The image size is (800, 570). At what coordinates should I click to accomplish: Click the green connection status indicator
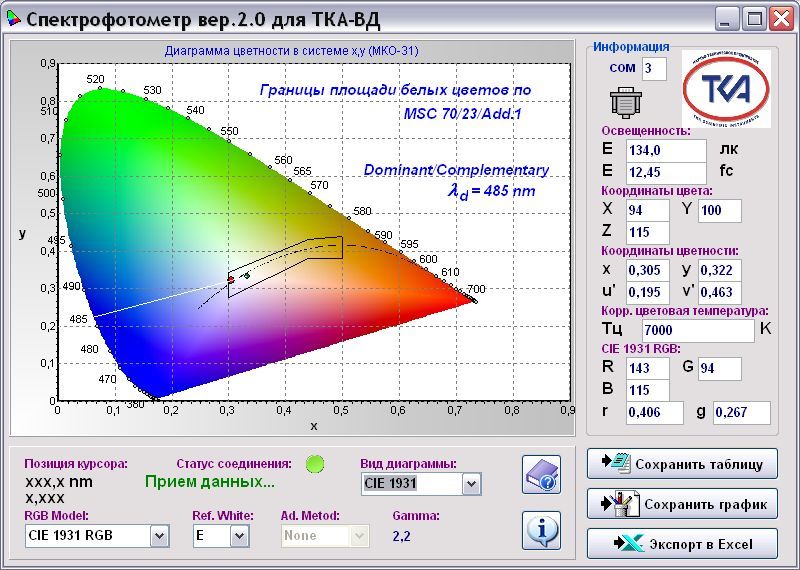coord(316,463)
